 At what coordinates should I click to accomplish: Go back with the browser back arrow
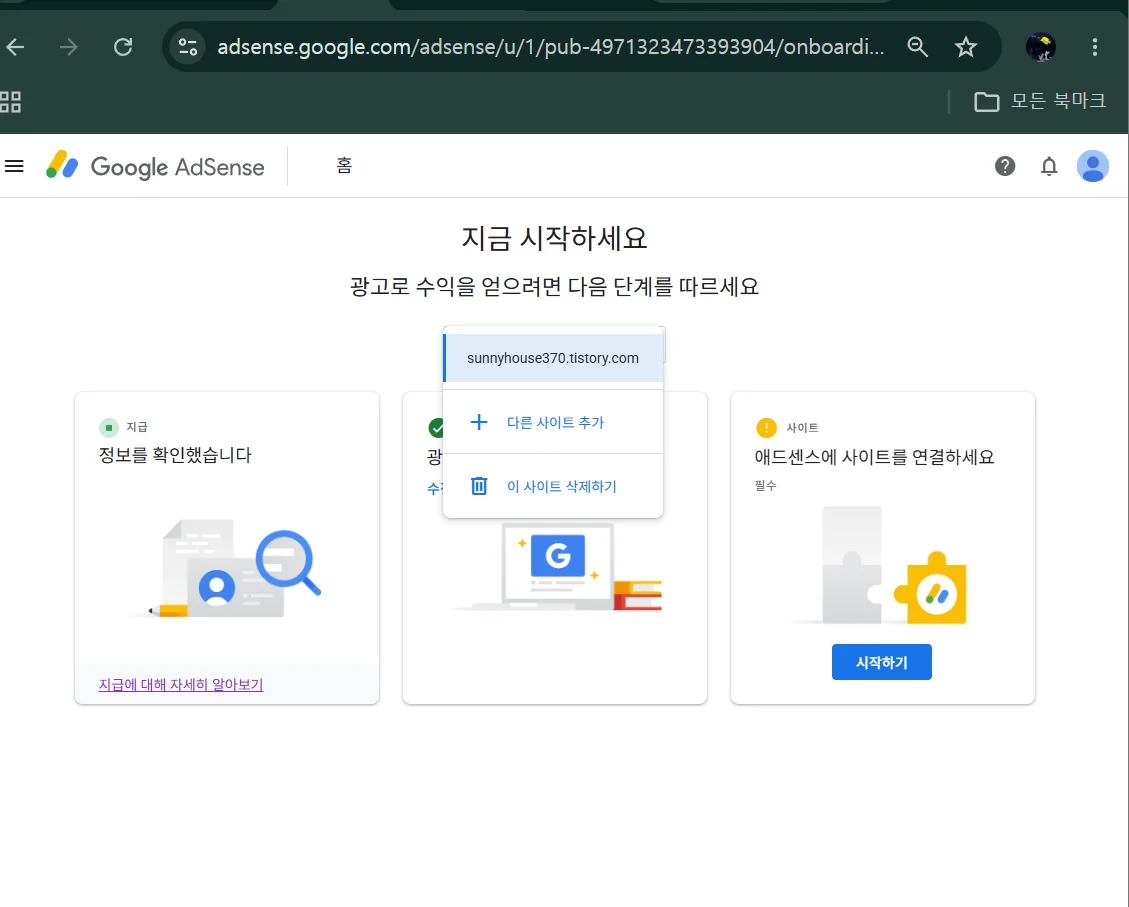pyautogui.click(x=15, y=48)
